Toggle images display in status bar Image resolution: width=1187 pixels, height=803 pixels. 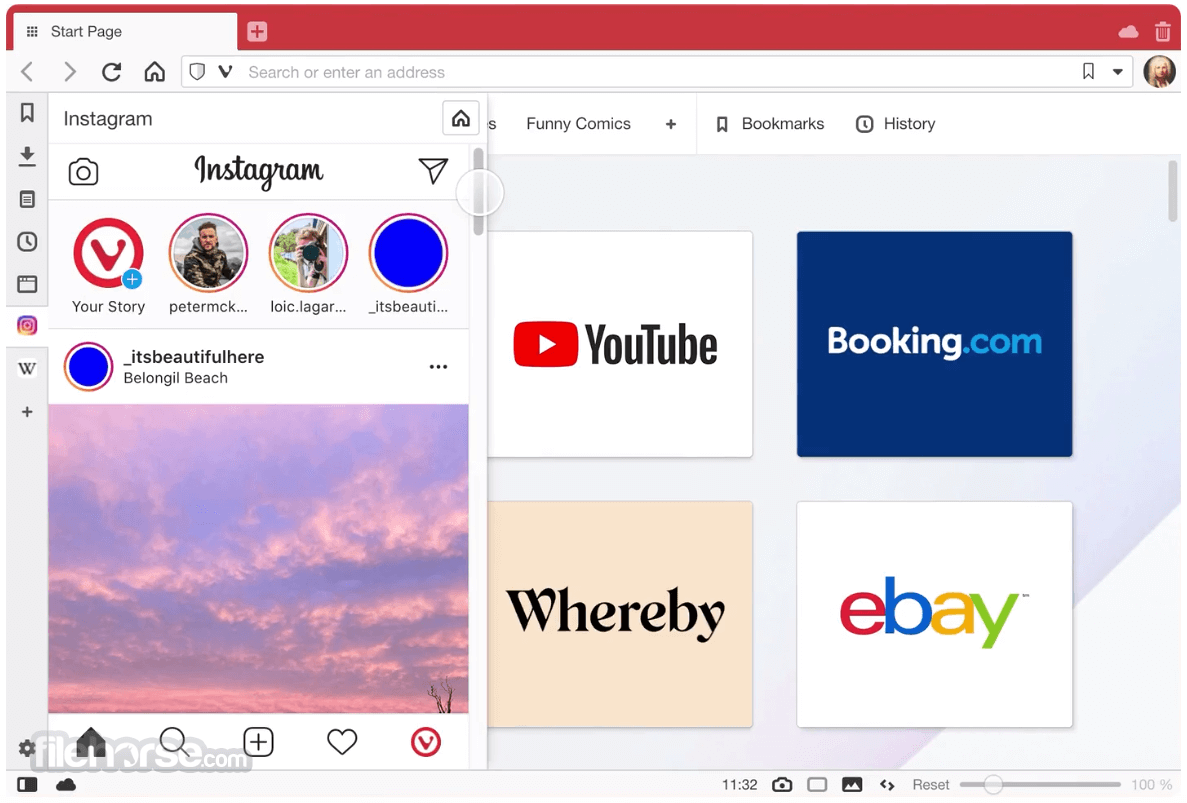point(852,785)
